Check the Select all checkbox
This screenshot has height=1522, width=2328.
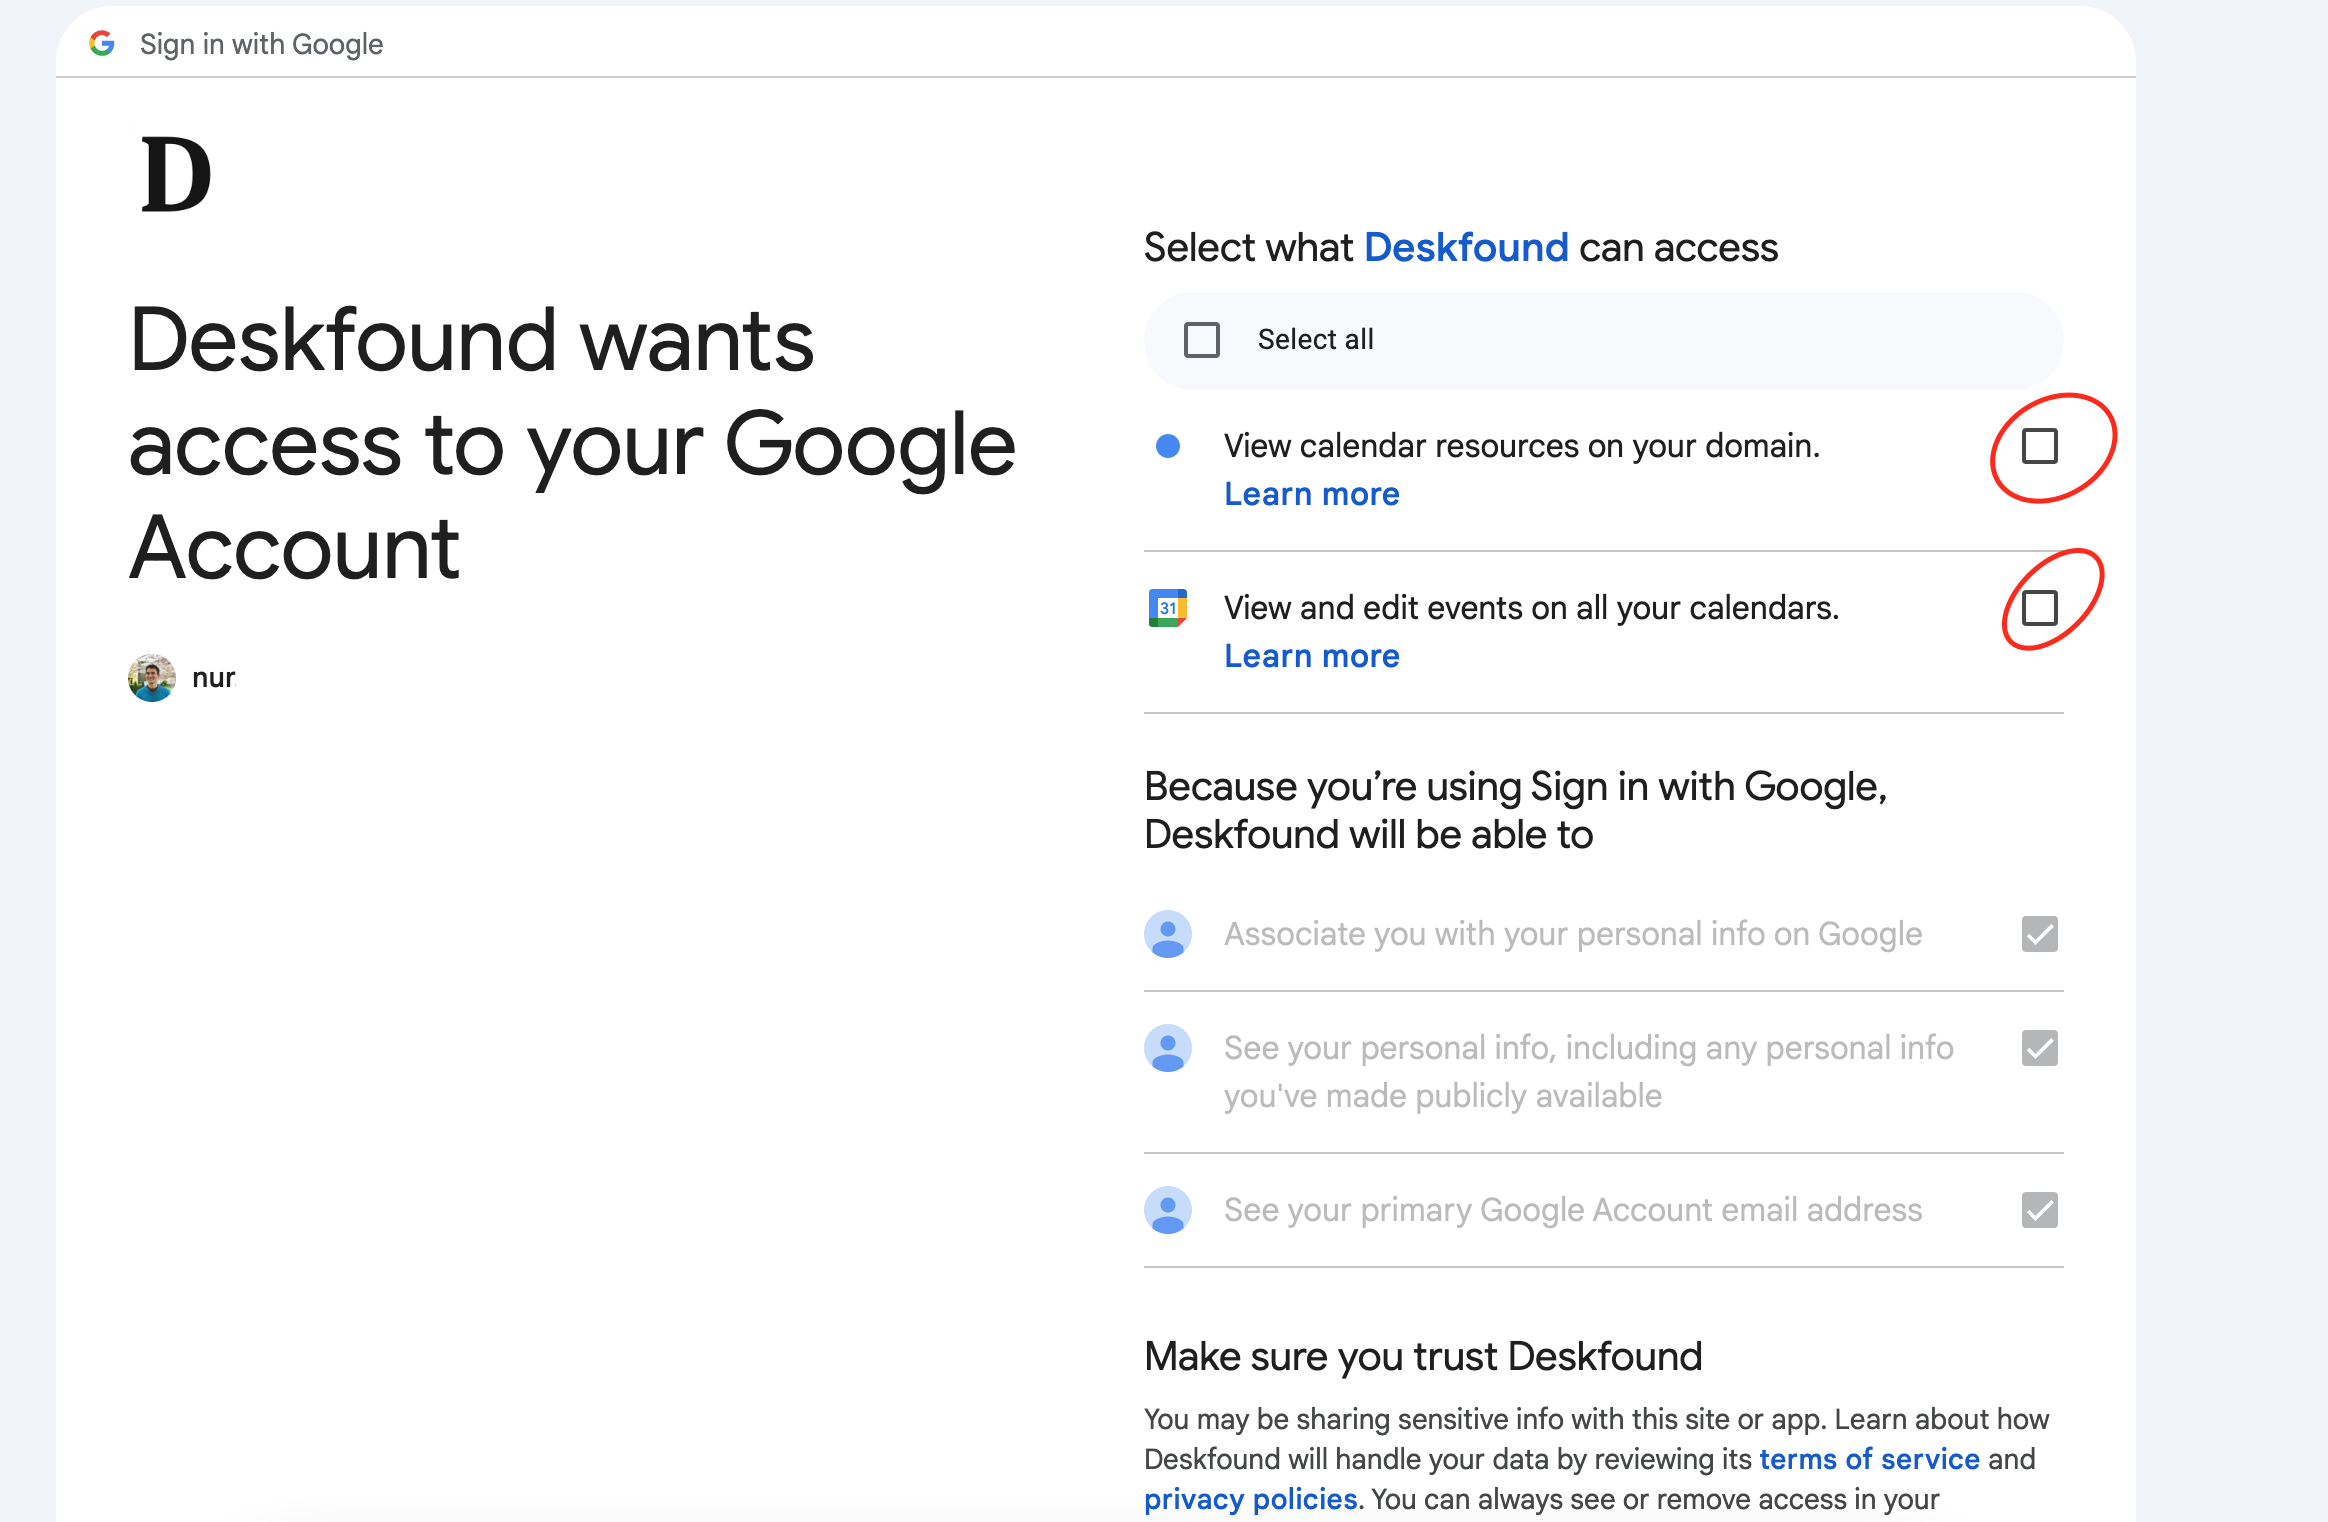(x=1201, y=340)
